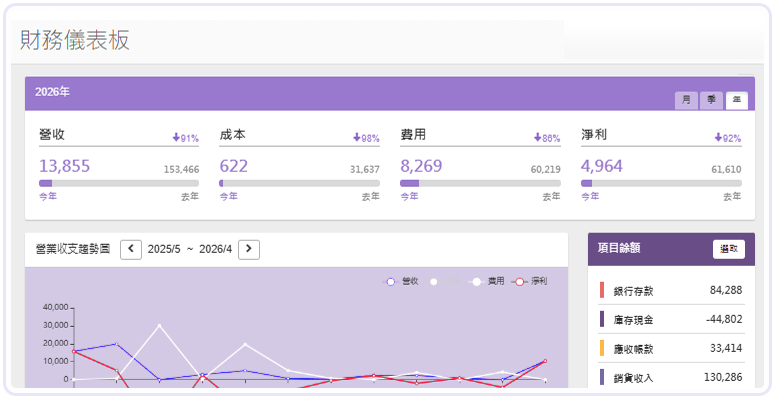
Task: Click the 選取 button in 項目餘額 panel
Action: point(729,249)
